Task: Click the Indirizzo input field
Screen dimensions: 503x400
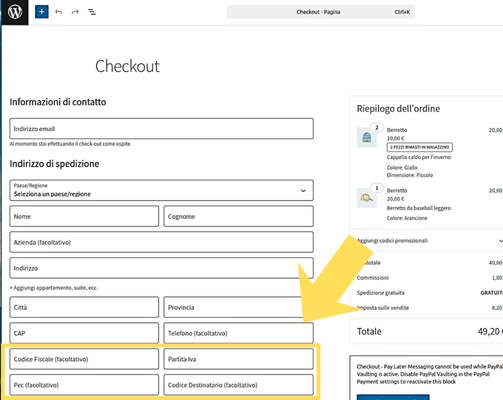Action: pos(161,268)
